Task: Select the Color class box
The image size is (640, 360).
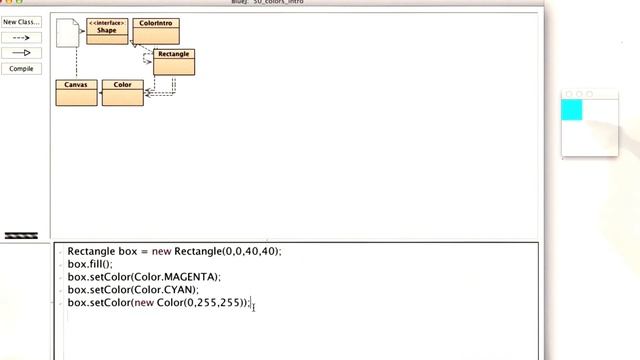Action: pyautogui.click(x=122, y=93)
